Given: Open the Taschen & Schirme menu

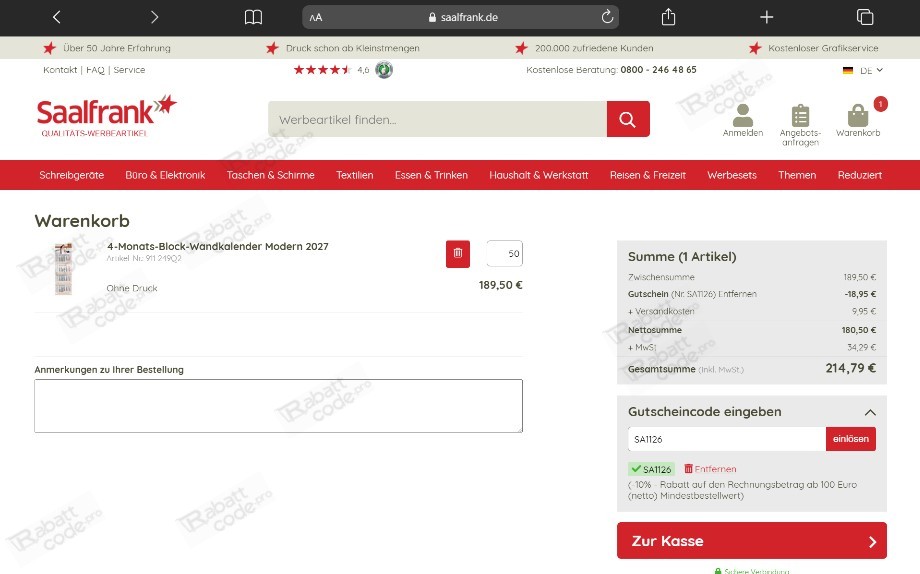Looking at the screenshot, I should point(270,175).
